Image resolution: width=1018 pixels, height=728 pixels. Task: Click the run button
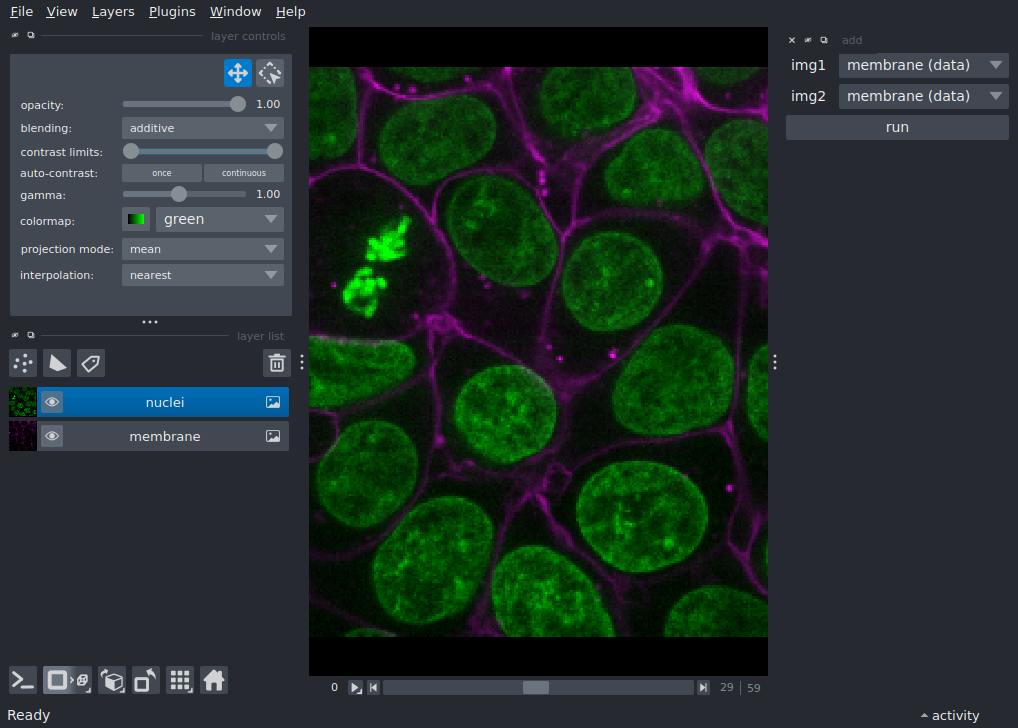[x=897, y=128]
